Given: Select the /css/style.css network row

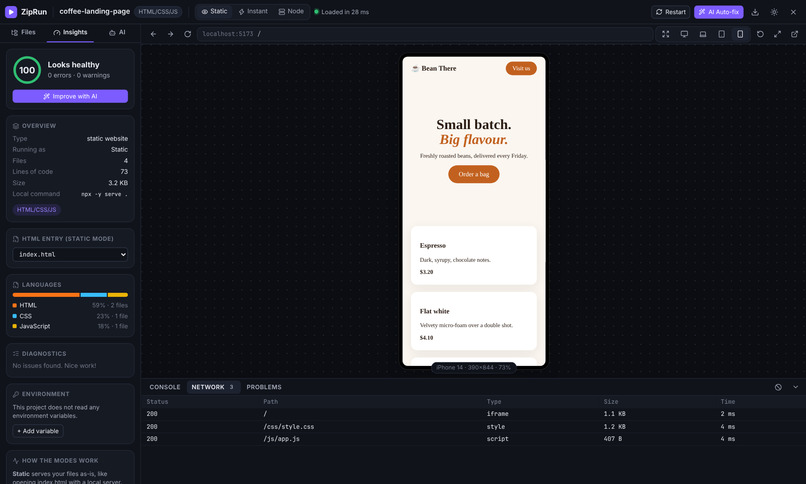Looking at the screenshot, I should point(473,426).
